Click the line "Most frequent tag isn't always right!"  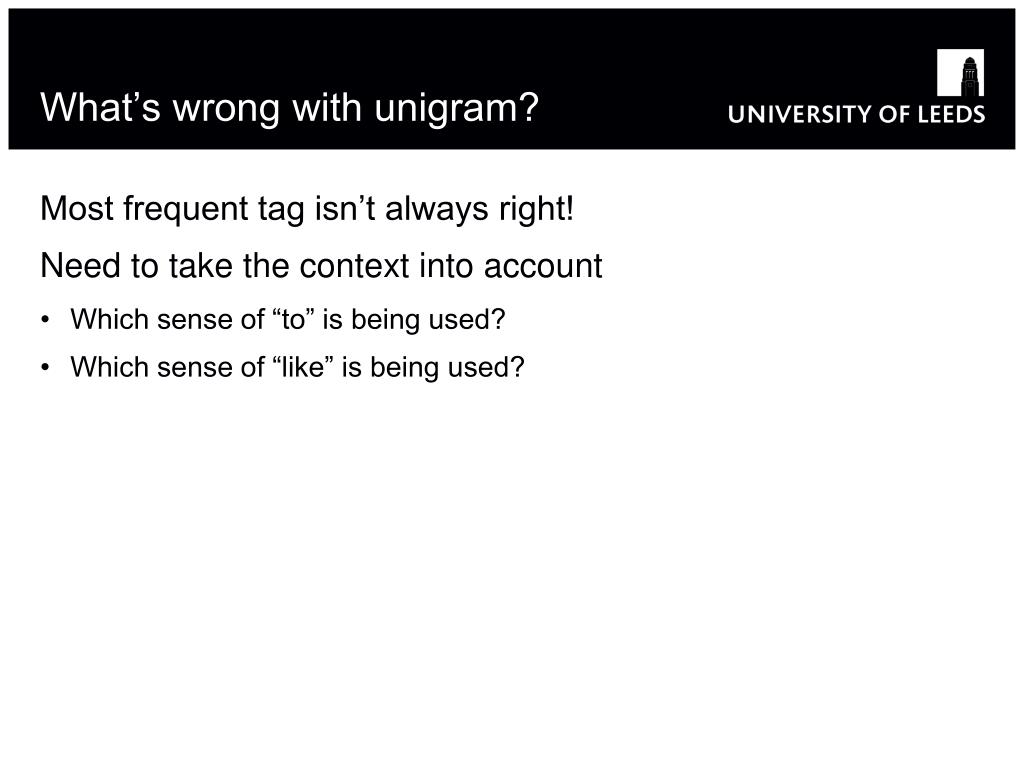[x=307, y=209]
